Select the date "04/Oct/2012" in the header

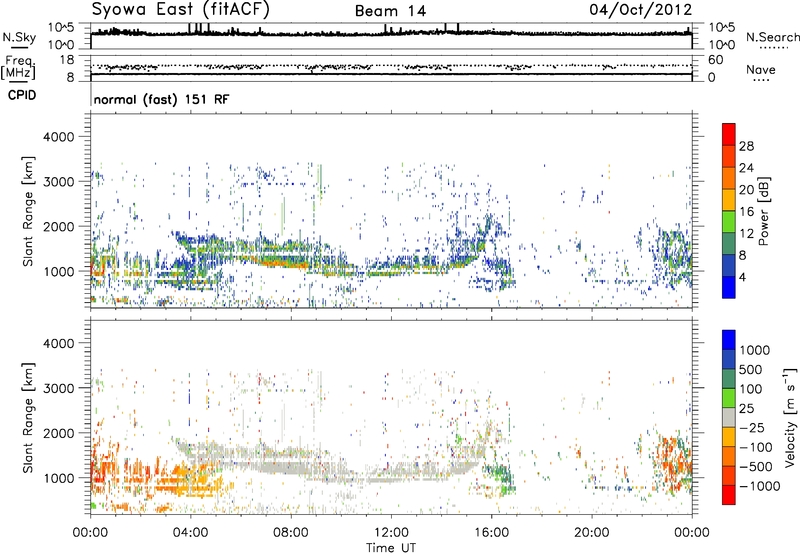(x=641, y=10)
